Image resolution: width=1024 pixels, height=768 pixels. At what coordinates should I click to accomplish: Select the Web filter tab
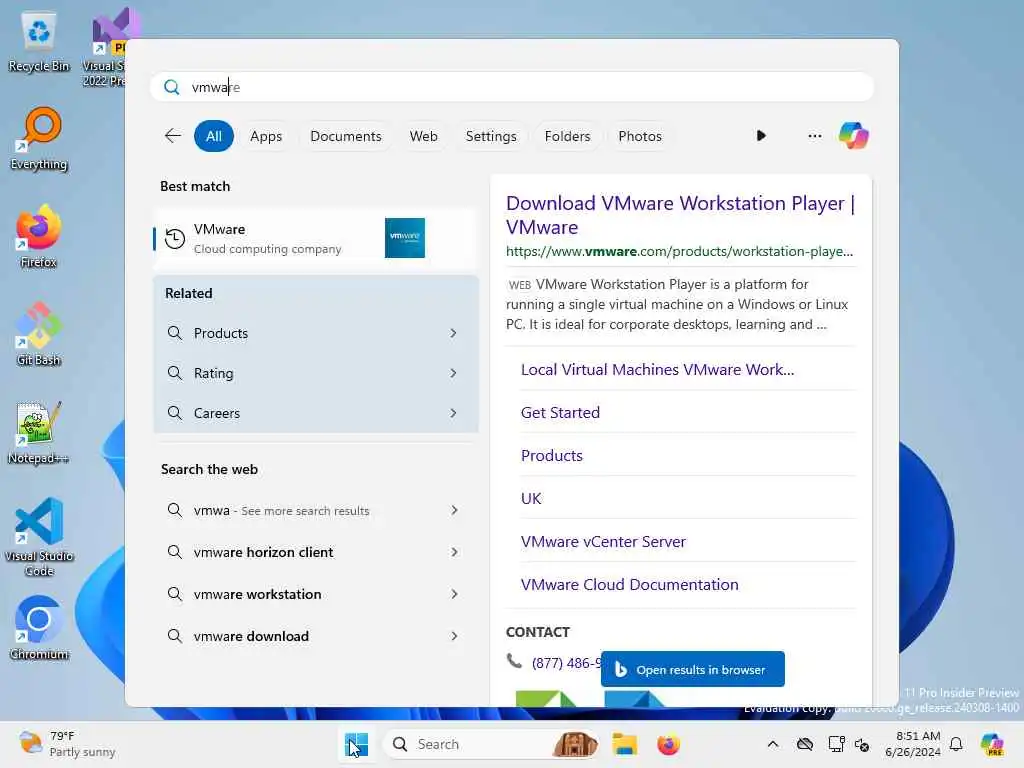423,136
